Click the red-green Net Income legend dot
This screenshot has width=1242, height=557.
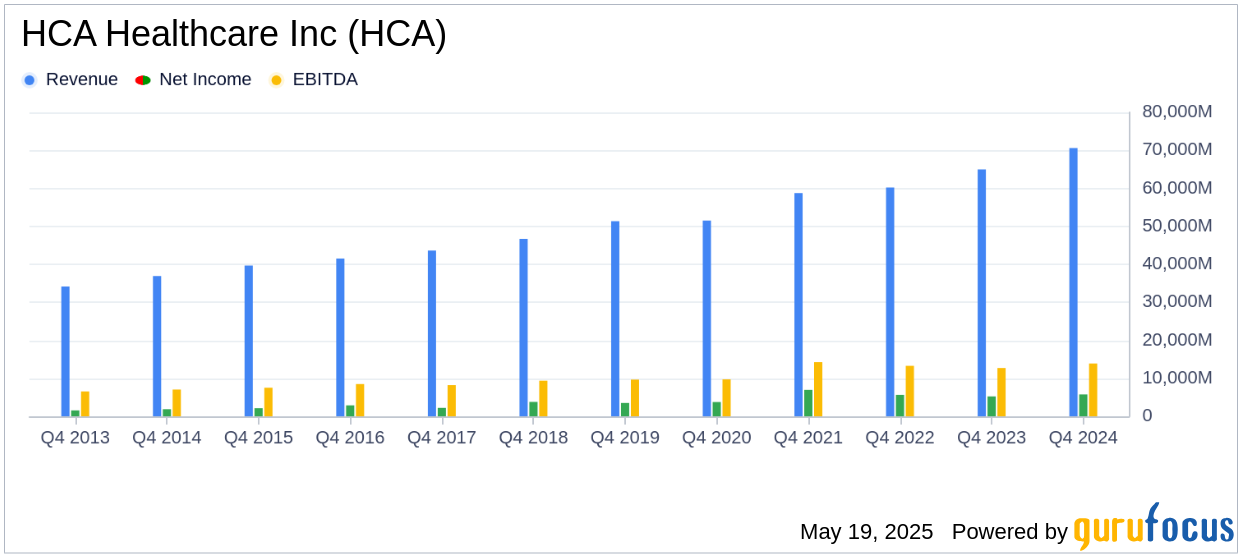[x=142, y=80]
